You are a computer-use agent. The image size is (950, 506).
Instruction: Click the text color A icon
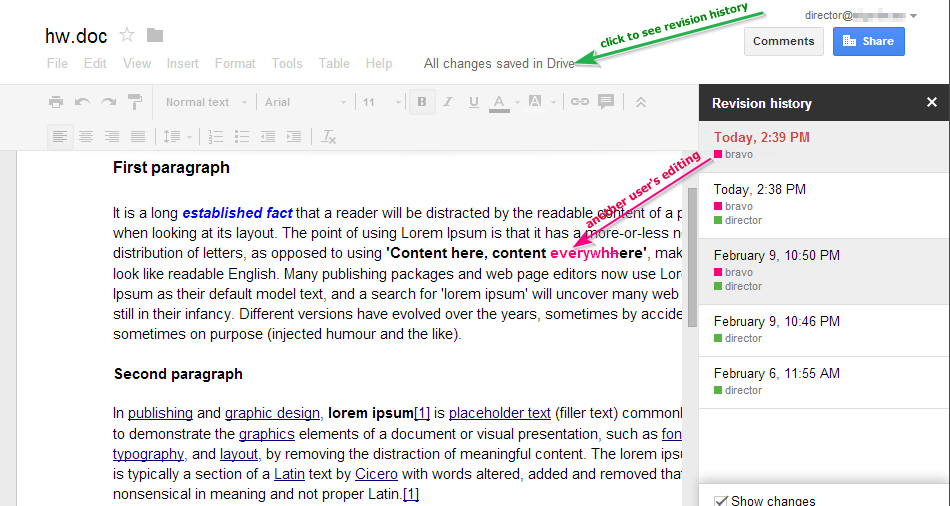499,102
